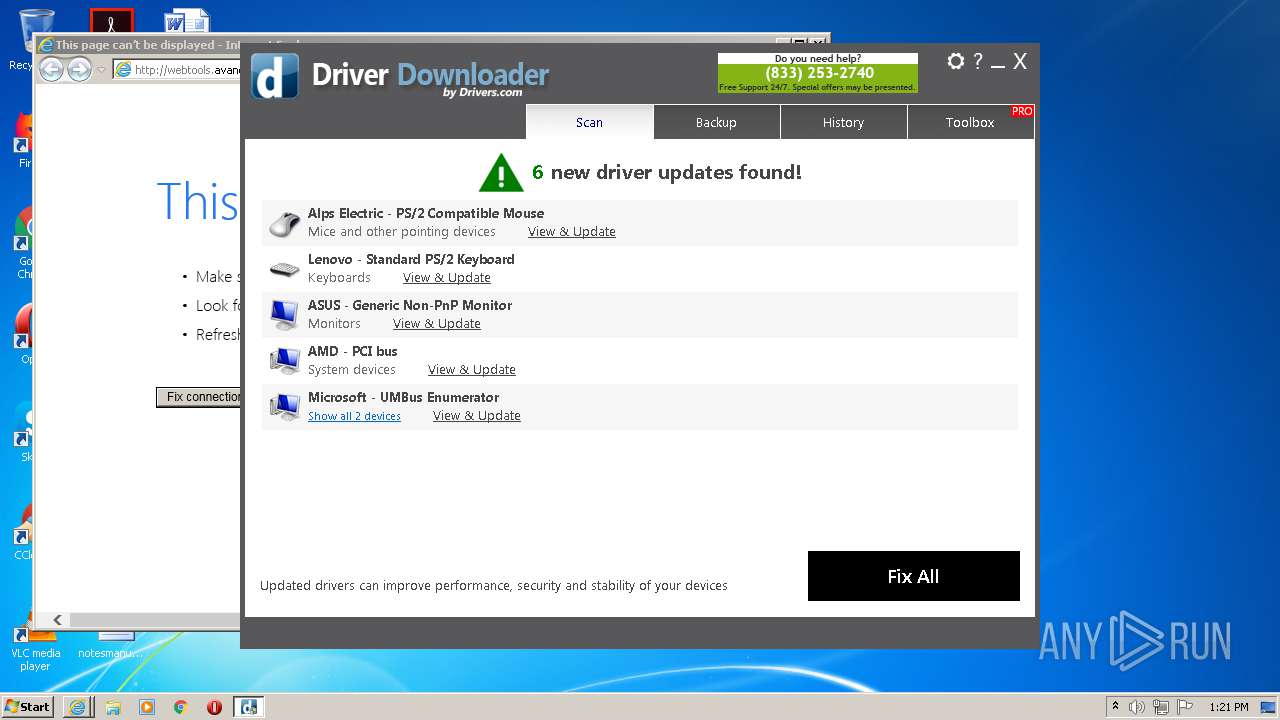
Task: Select the monitor icon for ASUS
Action: [x=285, y=315]
